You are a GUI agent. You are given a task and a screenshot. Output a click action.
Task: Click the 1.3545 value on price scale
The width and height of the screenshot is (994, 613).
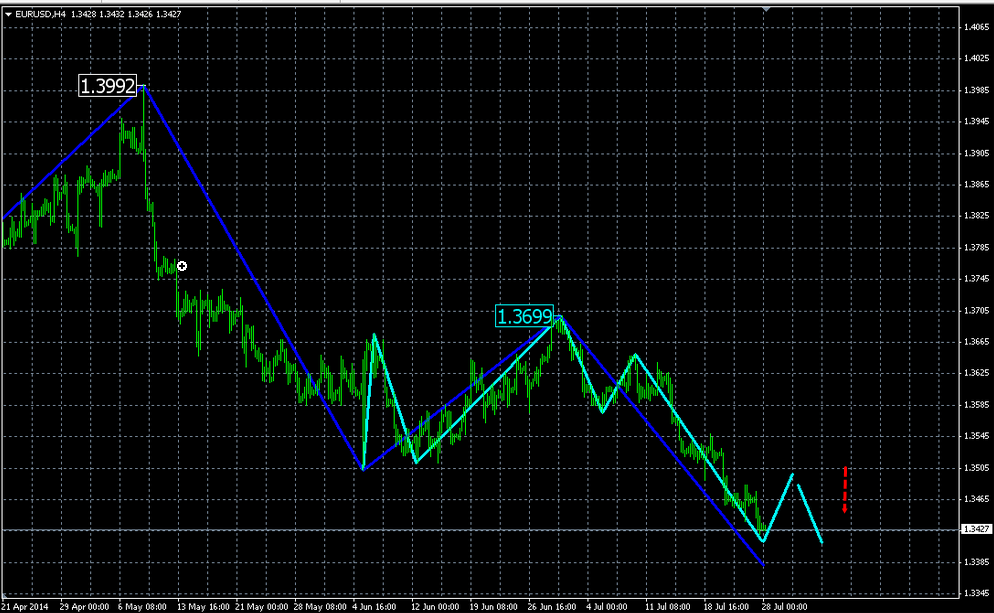976,436
